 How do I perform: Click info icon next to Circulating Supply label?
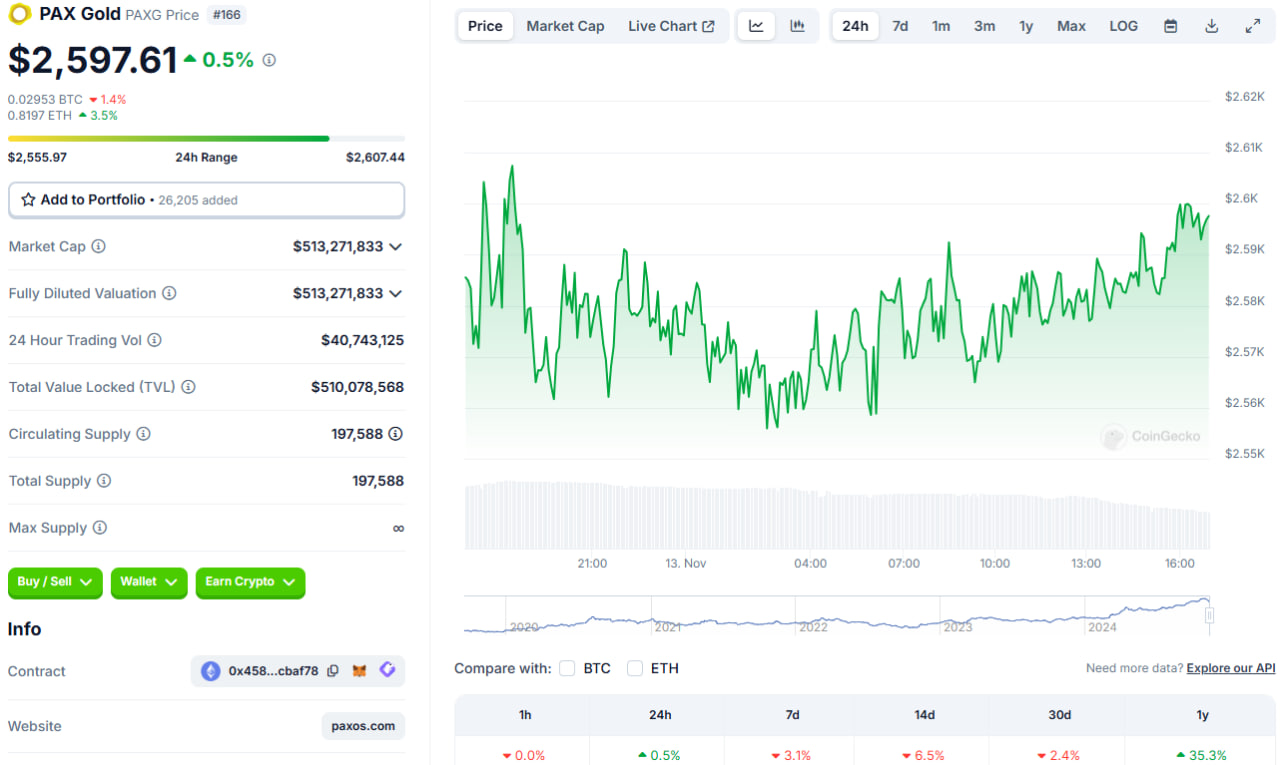point(143,434)
